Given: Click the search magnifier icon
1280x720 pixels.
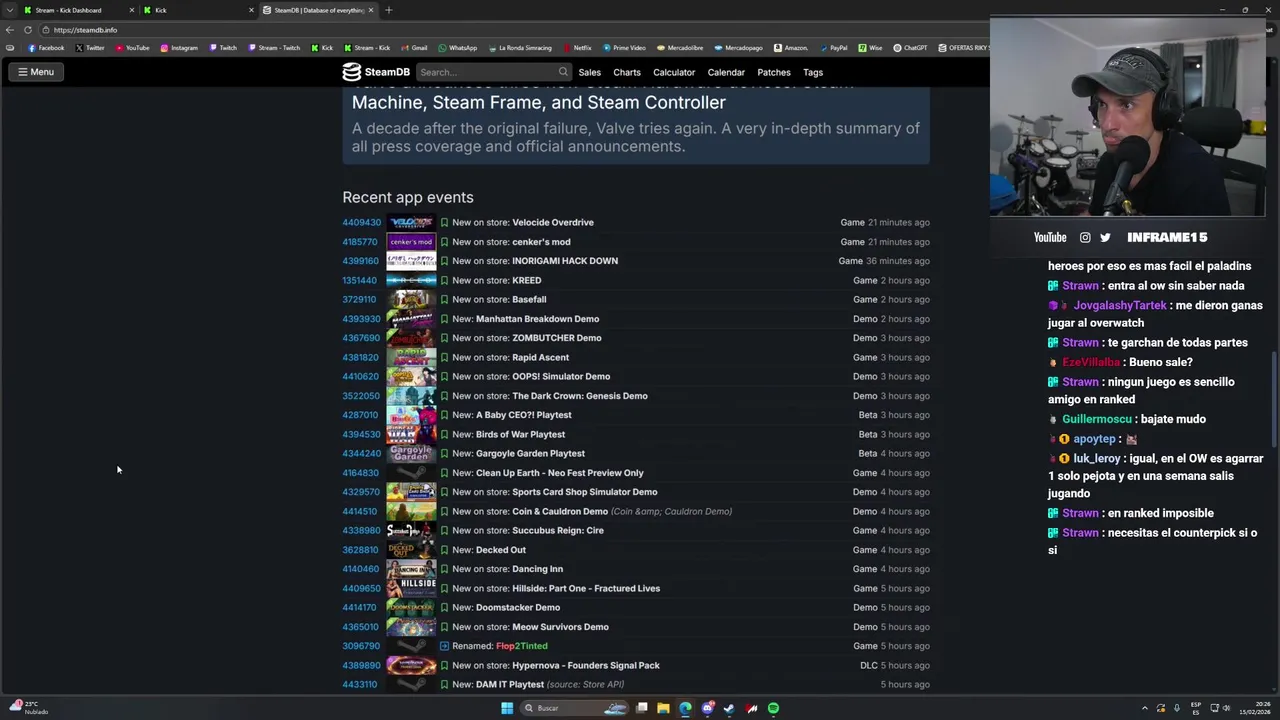Looking at the screenshot, I should coord(563,72).
